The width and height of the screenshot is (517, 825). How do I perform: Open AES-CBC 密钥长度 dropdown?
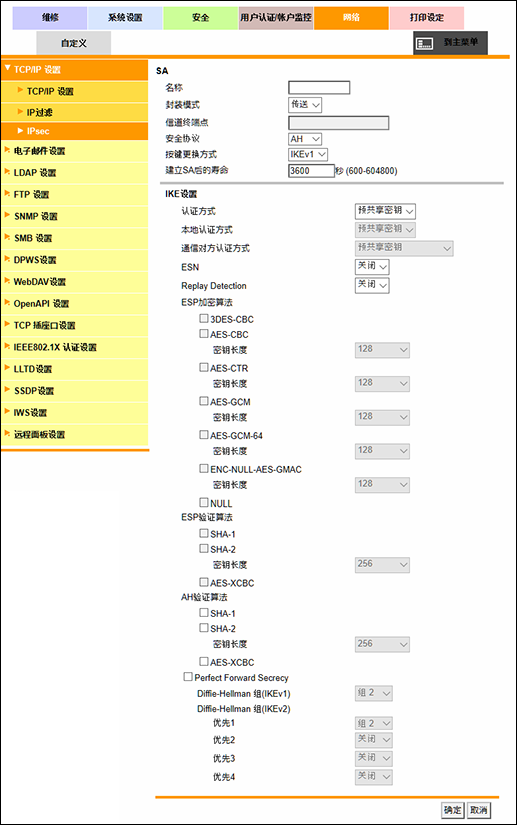point(382,350)
